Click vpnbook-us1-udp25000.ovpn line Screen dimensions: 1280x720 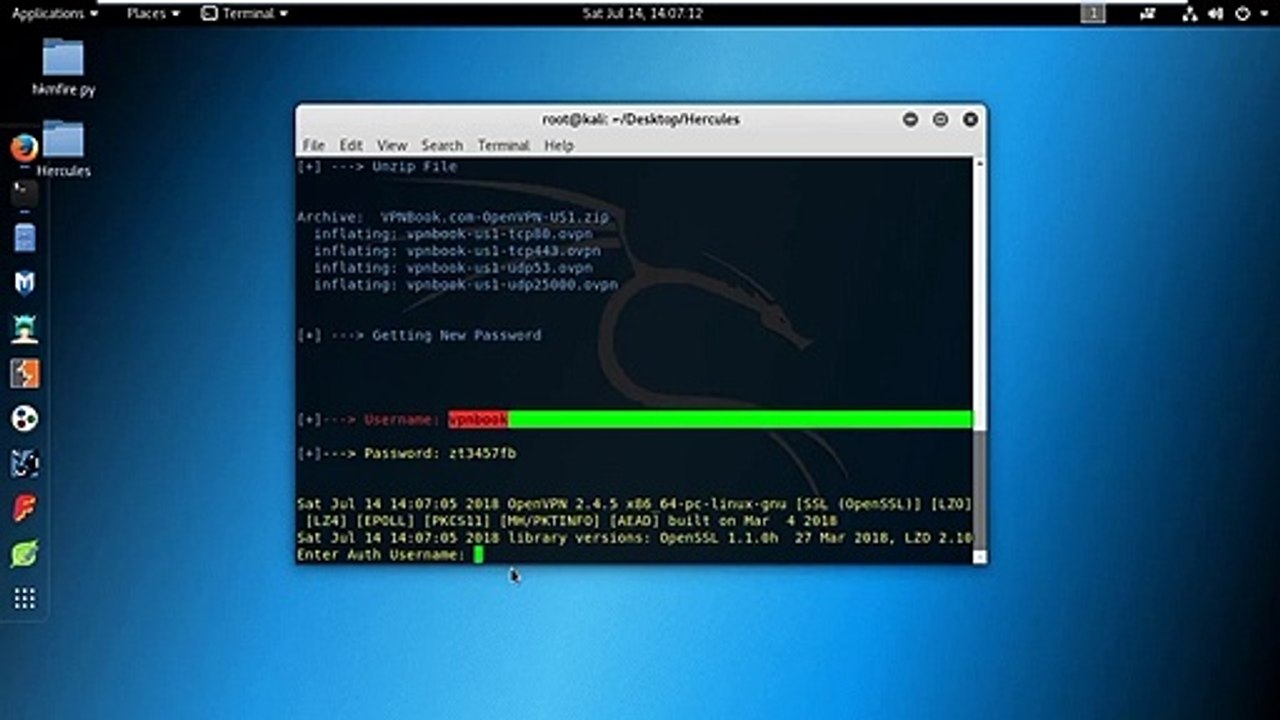466,285
